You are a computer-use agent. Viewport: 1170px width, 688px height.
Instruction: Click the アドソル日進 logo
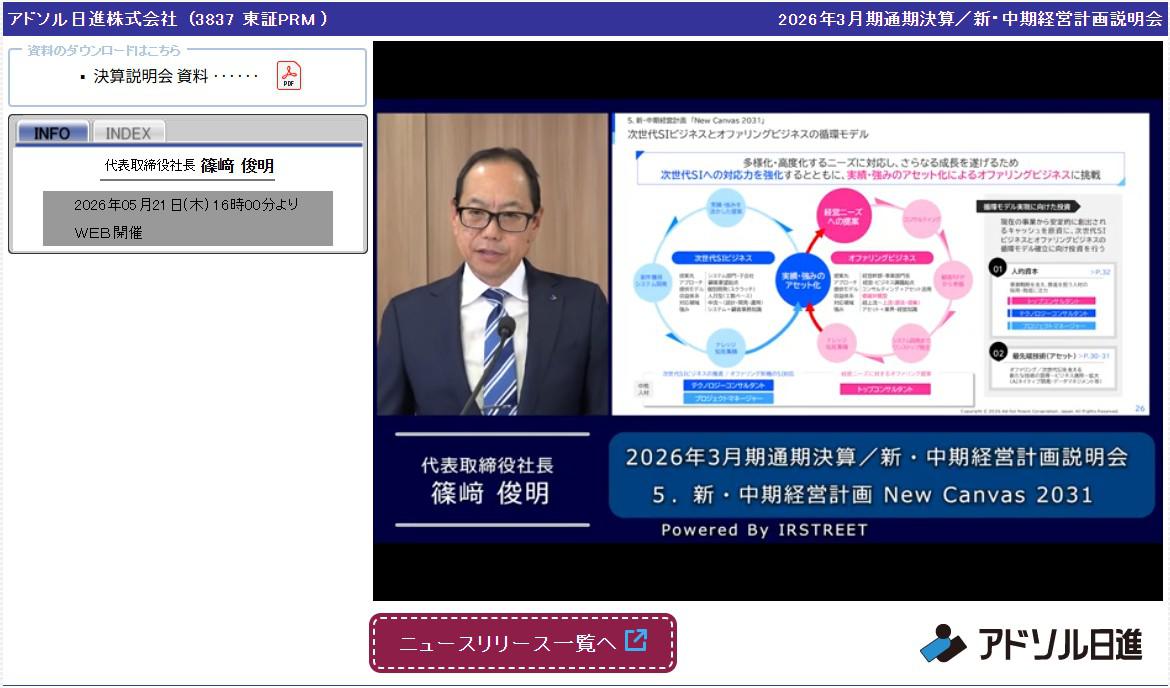[1031, 643]
